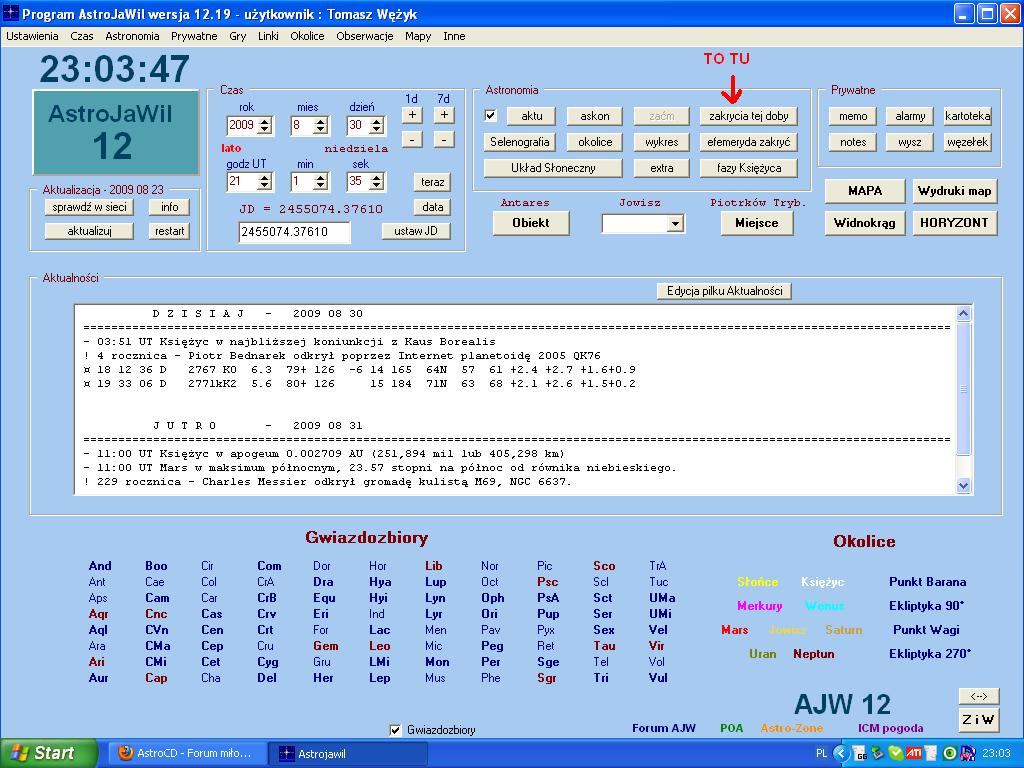
Task: Open Selenografia
Action: pyautogui.click(x=520, y=142)
